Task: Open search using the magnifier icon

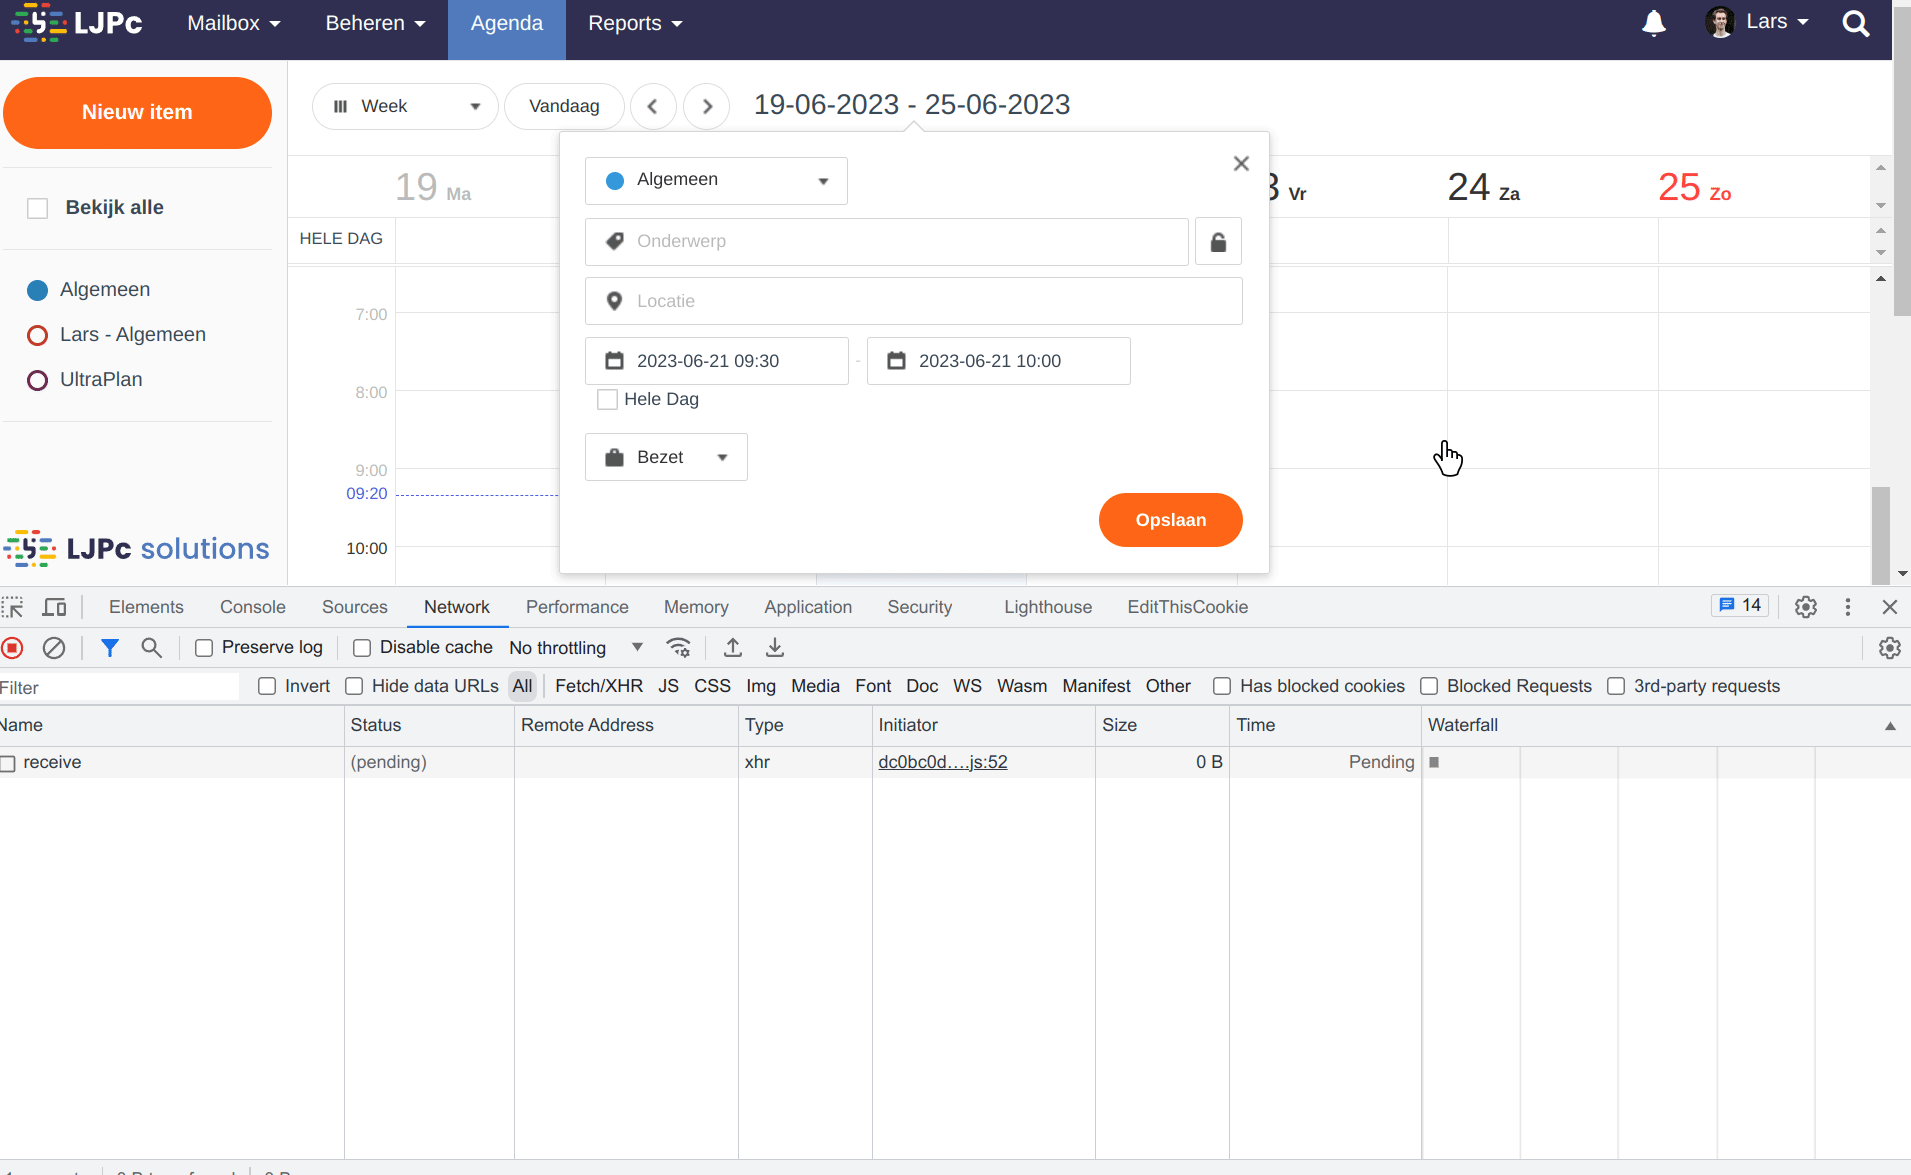Action: tap(1857, 23)
